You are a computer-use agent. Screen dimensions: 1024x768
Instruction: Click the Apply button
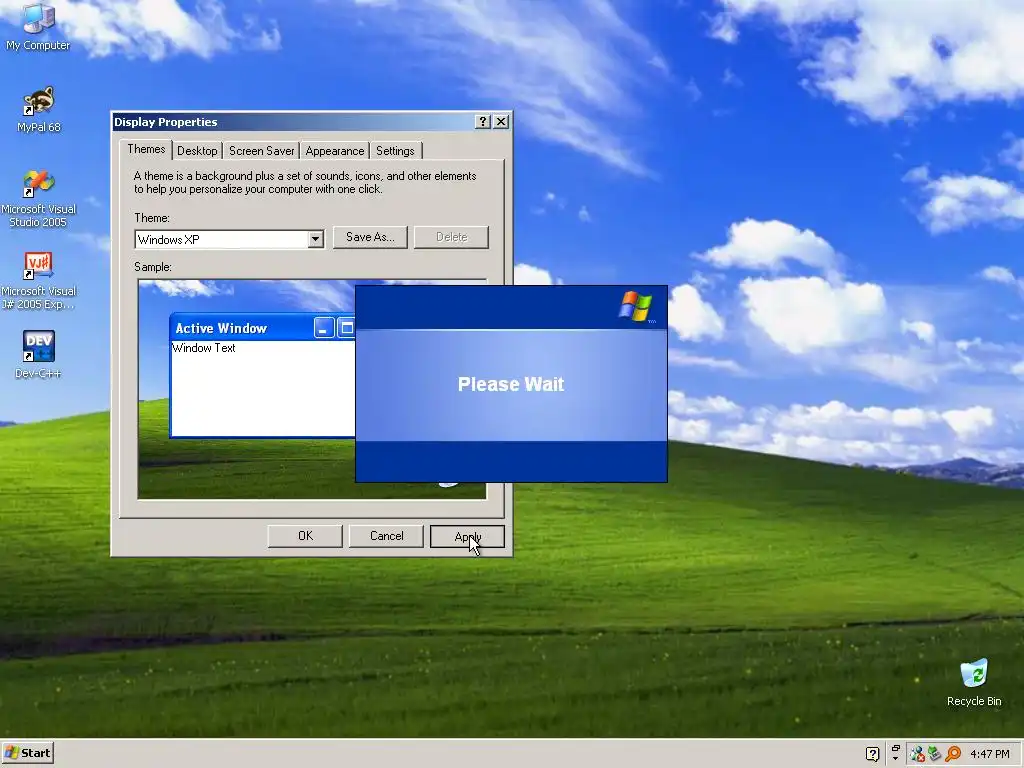pos(467,536)
